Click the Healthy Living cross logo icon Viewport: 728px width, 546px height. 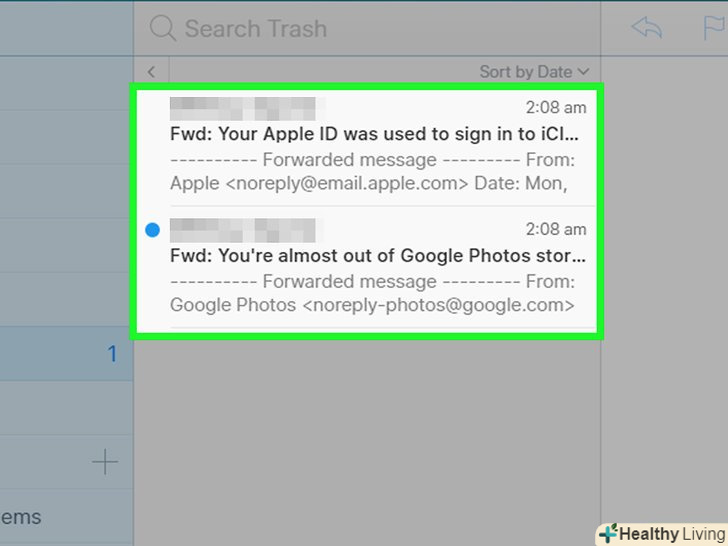coord(607,534)
